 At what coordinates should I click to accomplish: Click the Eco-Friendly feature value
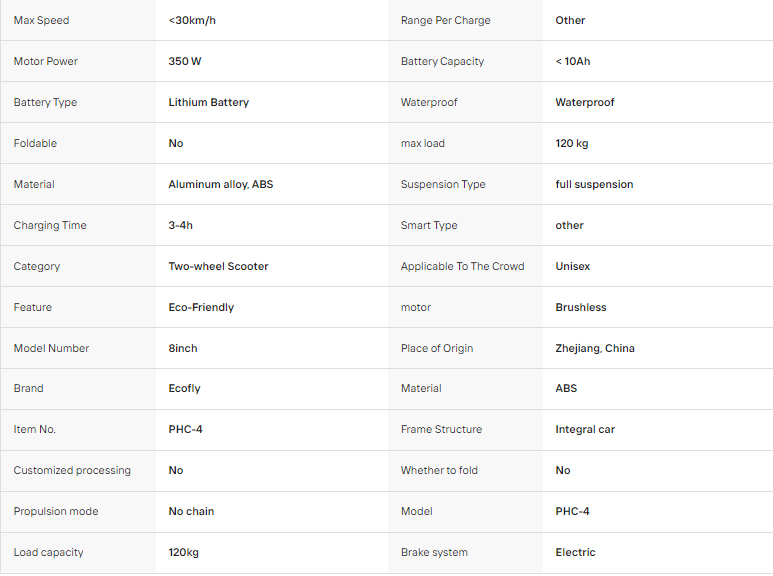[x=201, y=307]
